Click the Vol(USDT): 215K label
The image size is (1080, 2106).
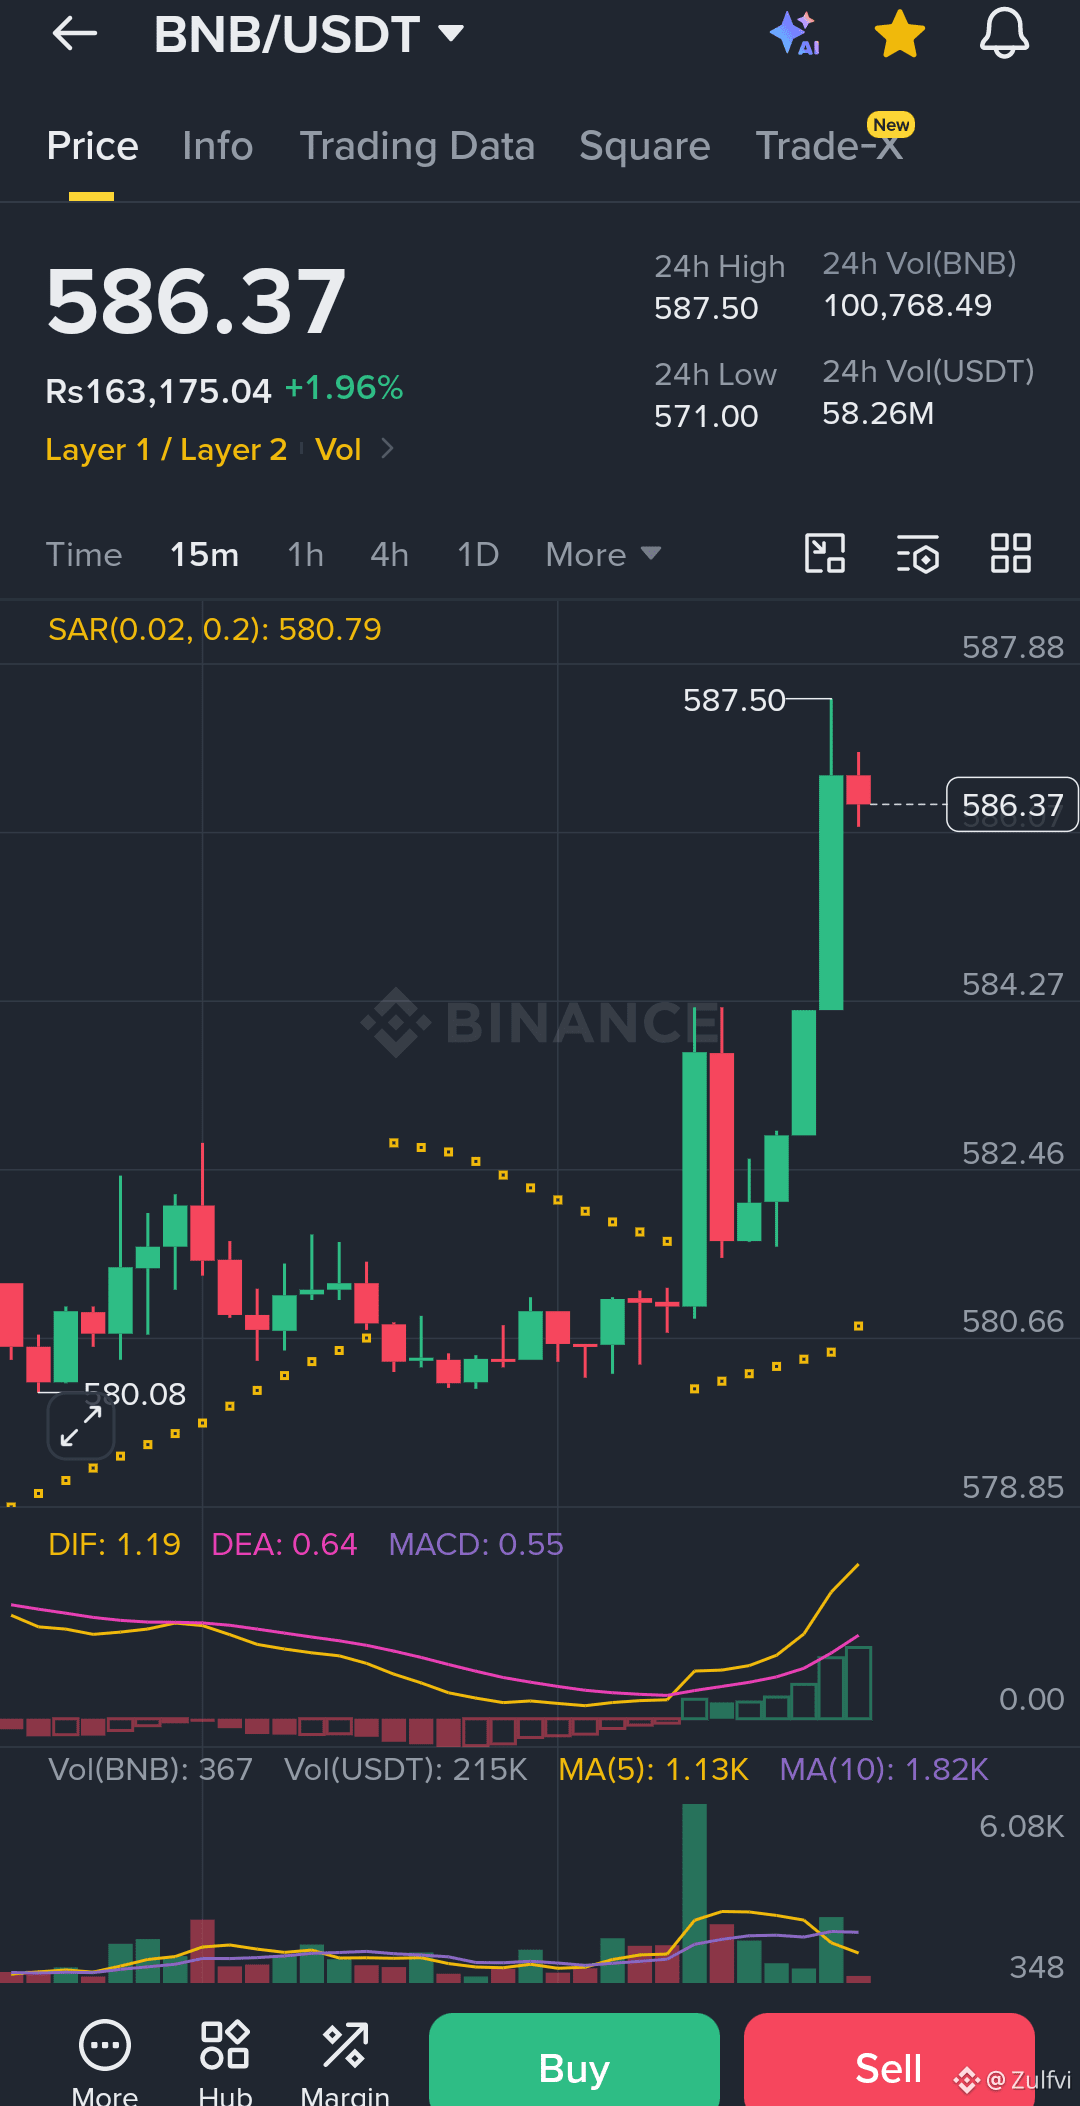(405, 1769)
